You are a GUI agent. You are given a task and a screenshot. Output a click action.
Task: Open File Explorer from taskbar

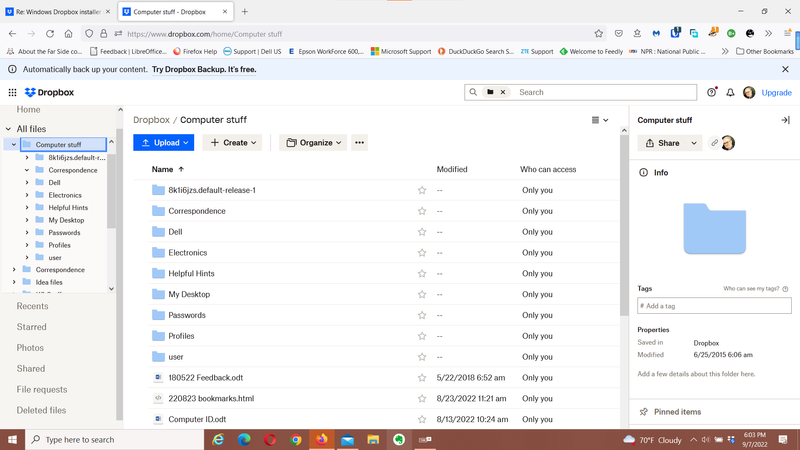click(x=373, y=439)
